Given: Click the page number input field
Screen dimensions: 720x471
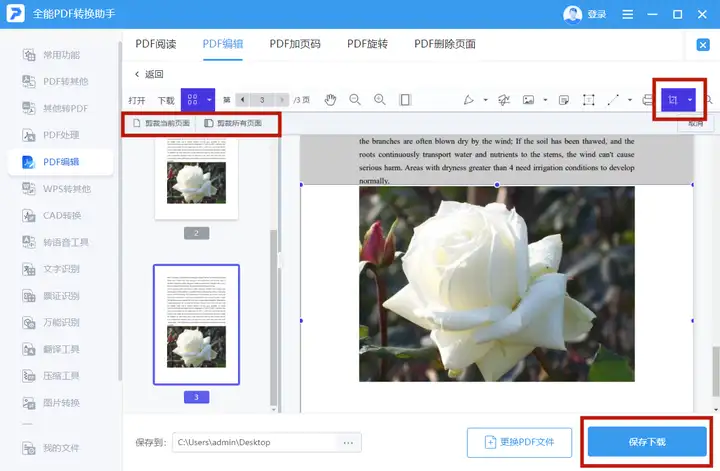Looking at the screenshot, I should (262, 100).
